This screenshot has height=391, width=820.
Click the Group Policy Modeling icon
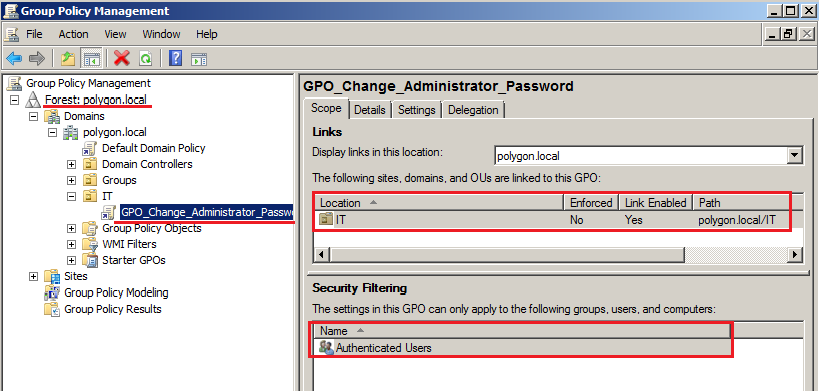coord(52,293)
